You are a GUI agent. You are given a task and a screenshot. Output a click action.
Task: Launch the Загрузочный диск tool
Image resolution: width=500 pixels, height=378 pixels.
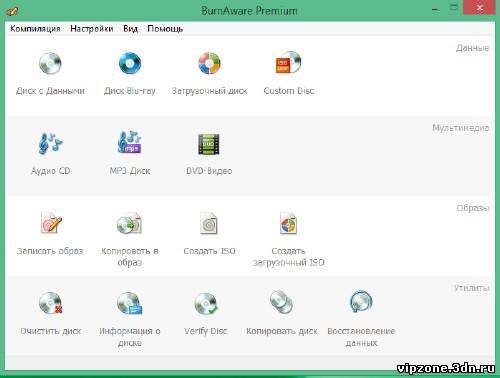pyautogui.click(x=209, y=63)
